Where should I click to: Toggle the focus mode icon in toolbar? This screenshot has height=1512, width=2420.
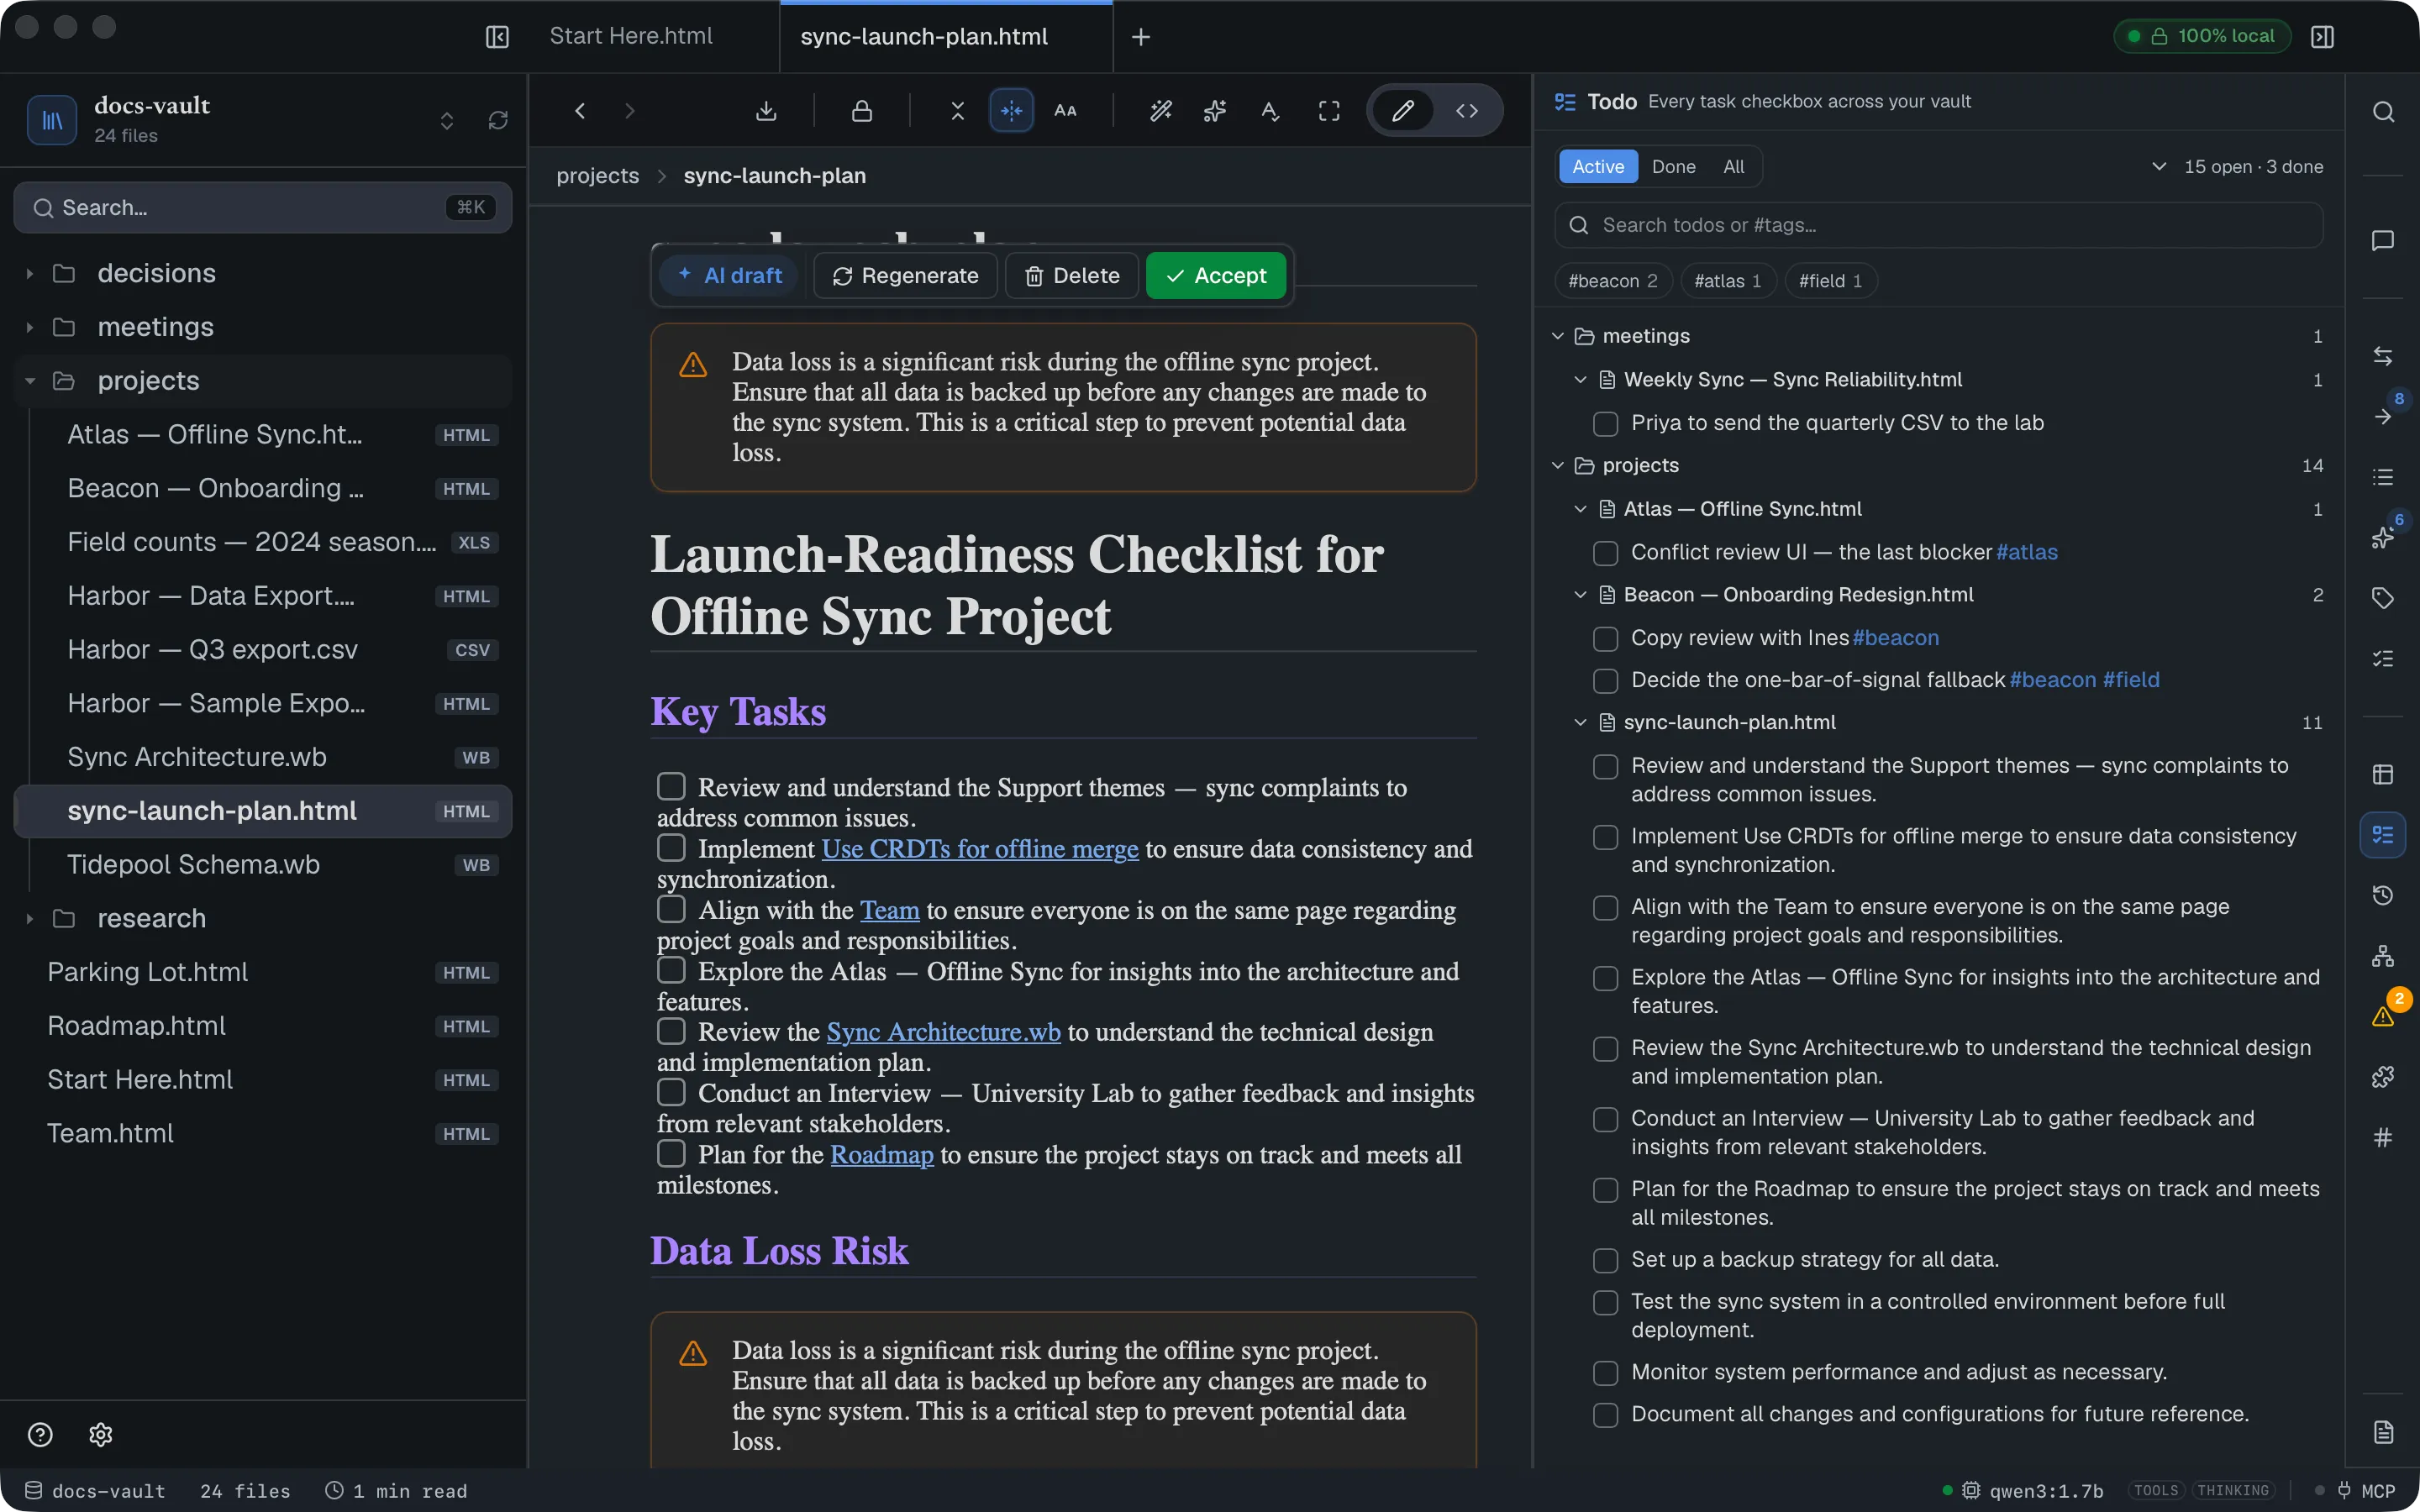point(1011,111)
